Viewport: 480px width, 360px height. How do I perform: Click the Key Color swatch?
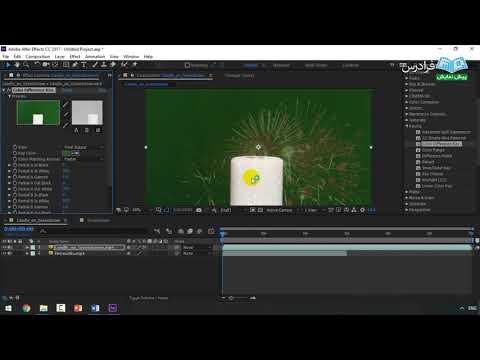[x=67, y=153]
